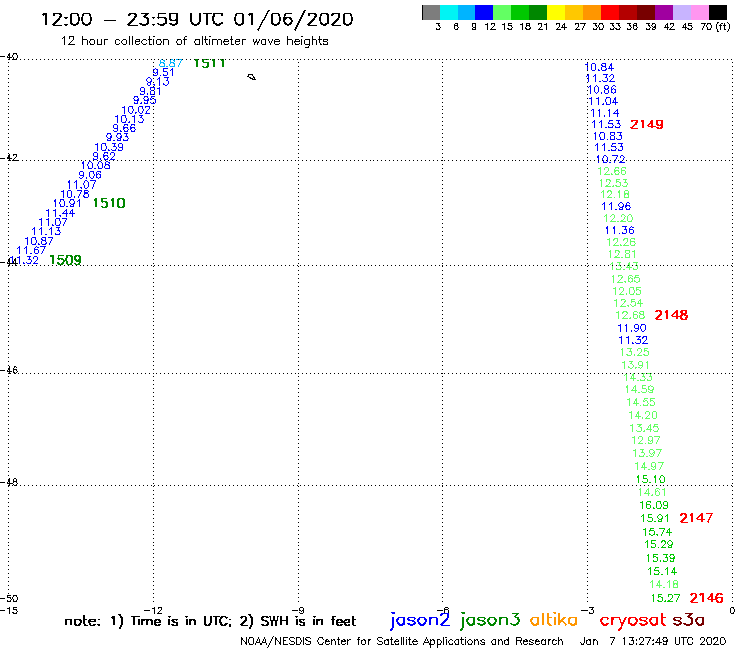
Task: Click the timestamp 'Jan 7 13:27:49 UTC 2020'
Action: [x=652, y=641]
